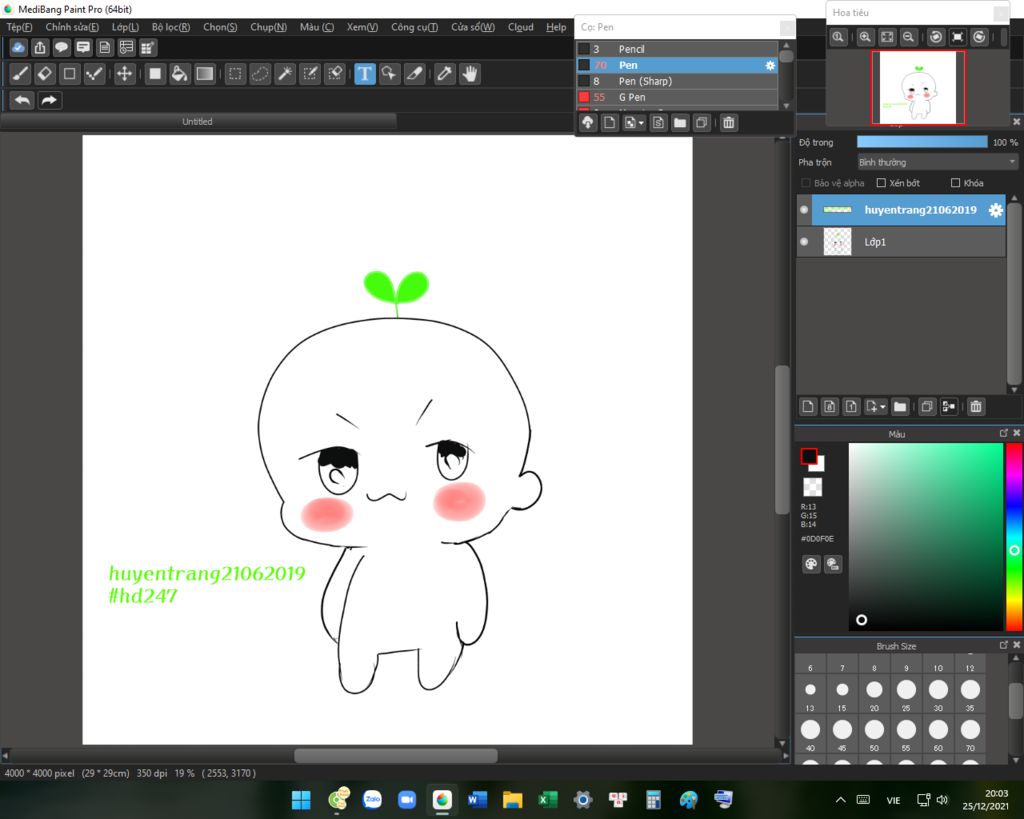Switch to the Untitled document tab

(x=197, y=121)
